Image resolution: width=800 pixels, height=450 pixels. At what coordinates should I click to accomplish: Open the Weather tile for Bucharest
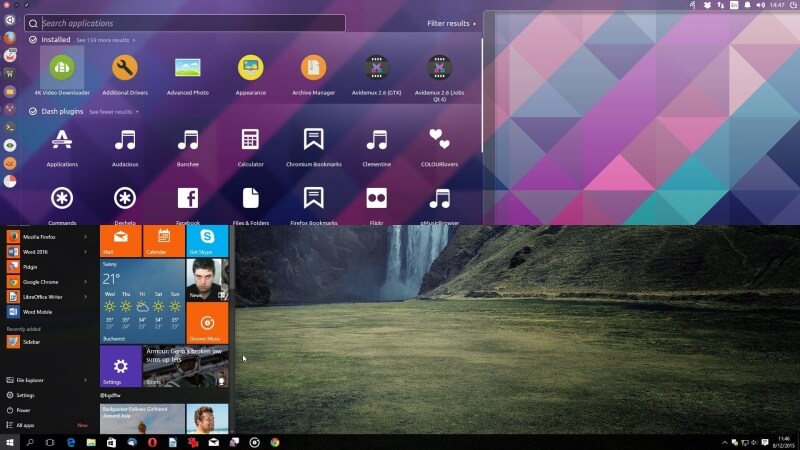tap(142, 301)
